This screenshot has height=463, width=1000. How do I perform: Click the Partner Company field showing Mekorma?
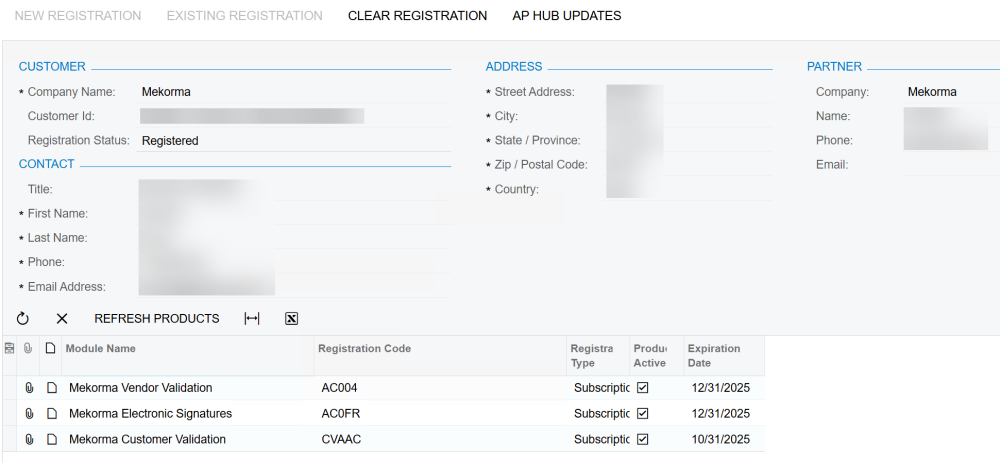pyautogui.click(x=952, y=92)
